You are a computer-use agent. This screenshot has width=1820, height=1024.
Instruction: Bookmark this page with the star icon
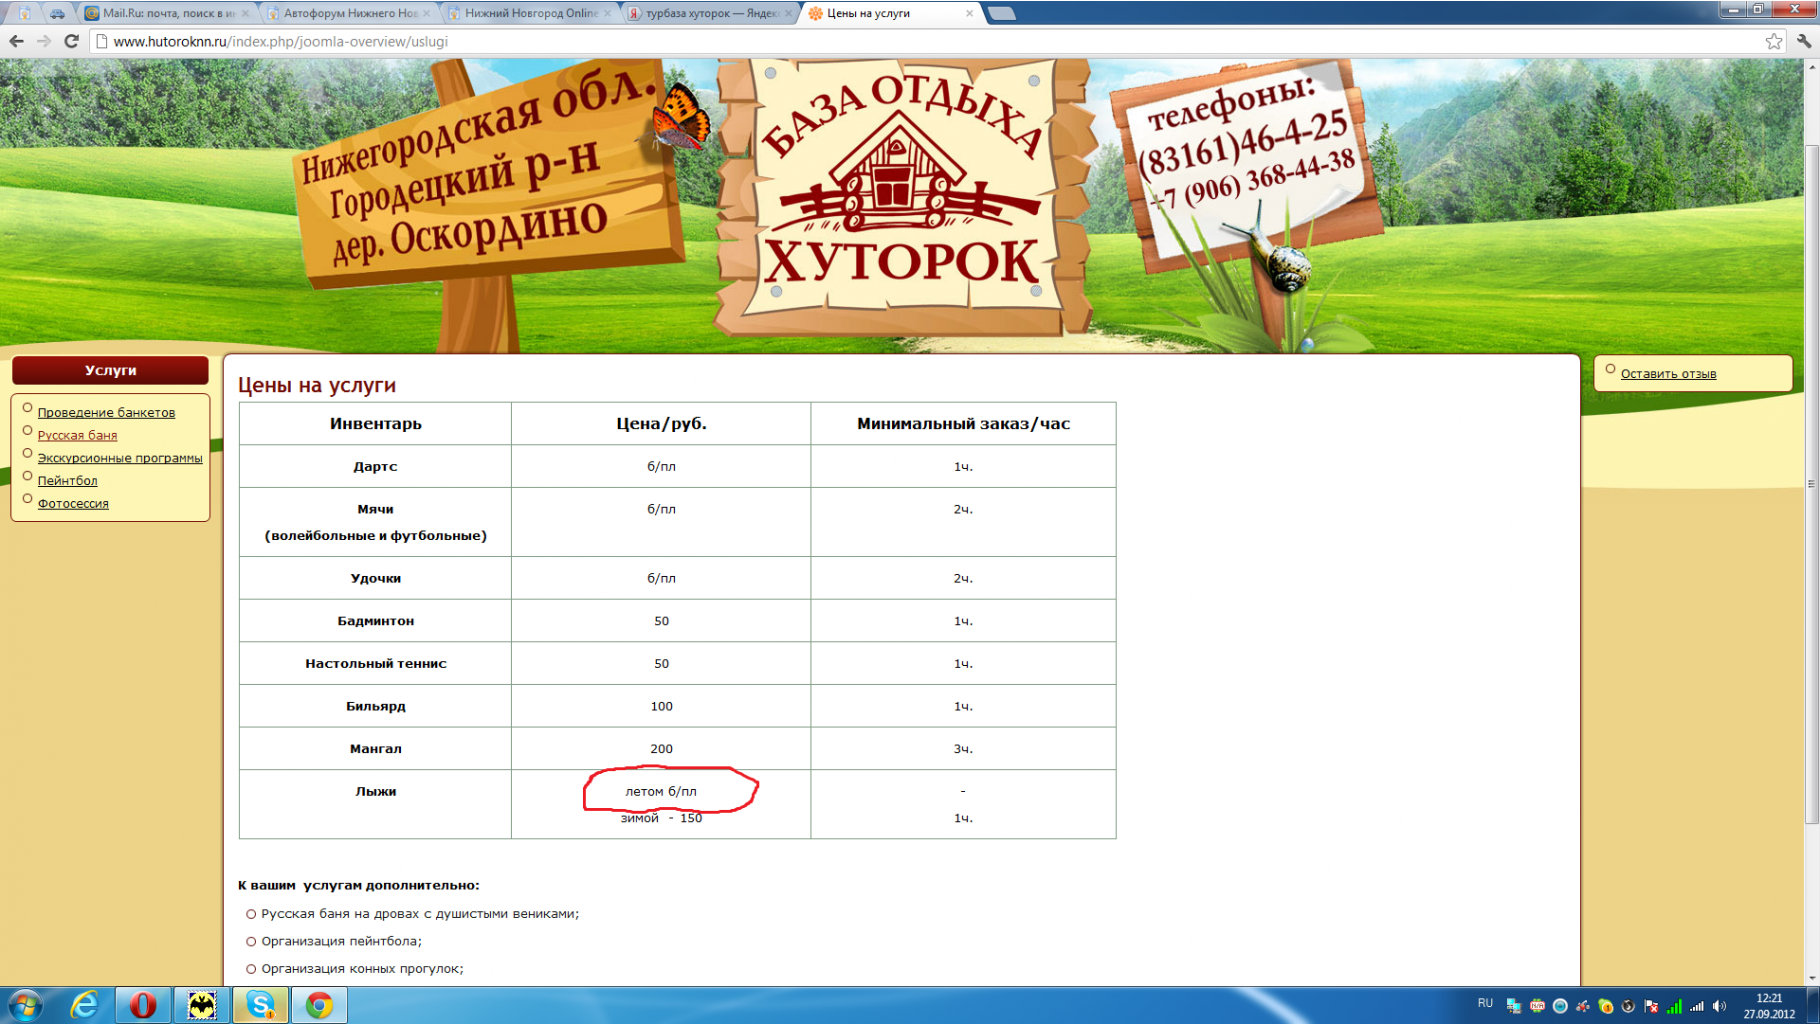(x=1773, y=41)
